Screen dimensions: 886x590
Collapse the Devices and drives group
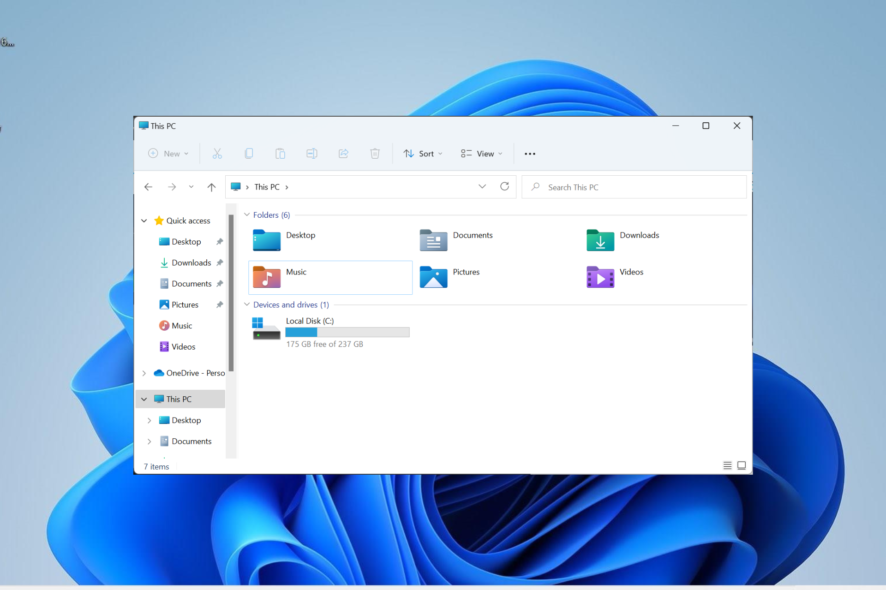[x=246, y=305]
